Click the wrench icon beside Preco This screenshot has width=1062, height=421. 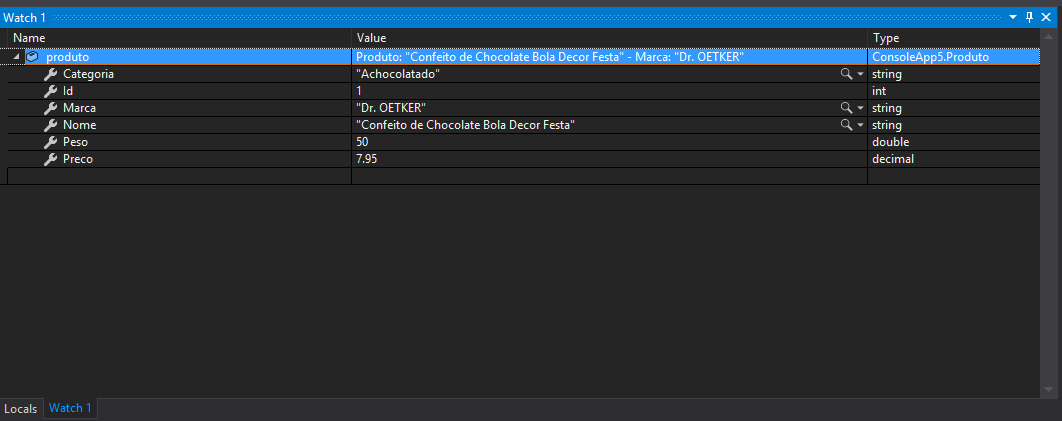click(x=50, y=159)
